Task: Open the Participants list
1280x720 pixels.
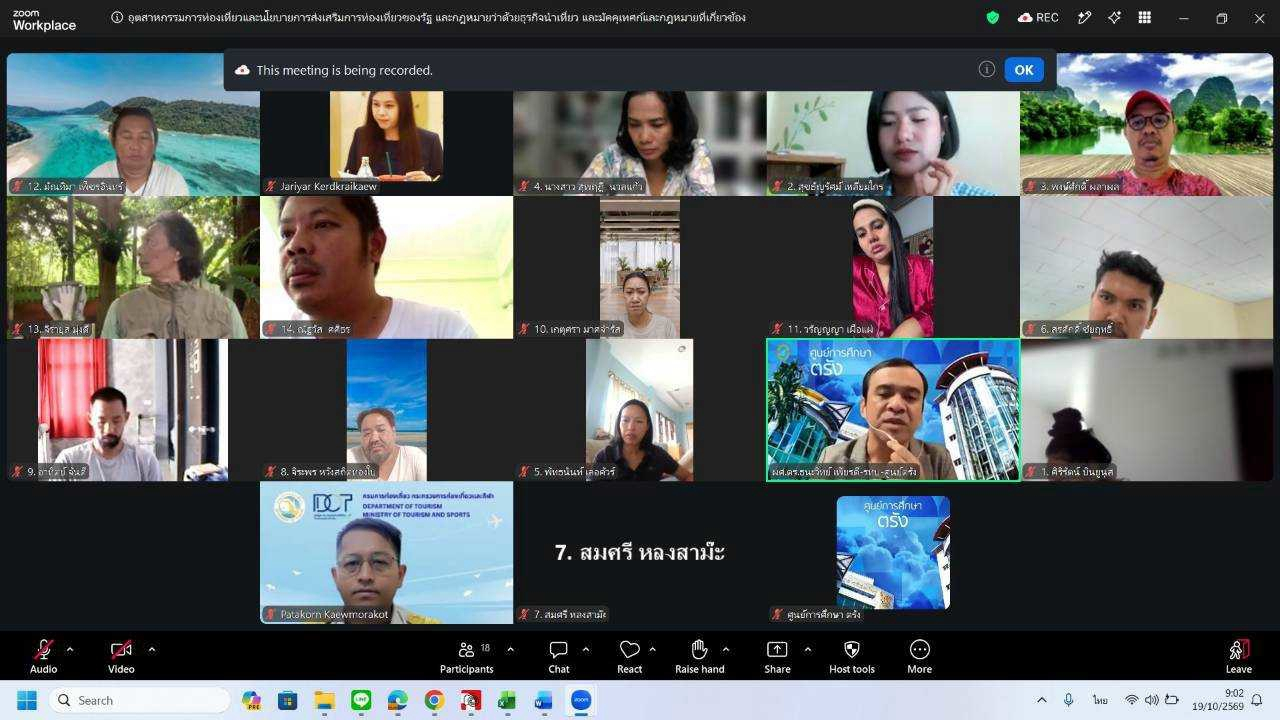Action: pos(467,656)
